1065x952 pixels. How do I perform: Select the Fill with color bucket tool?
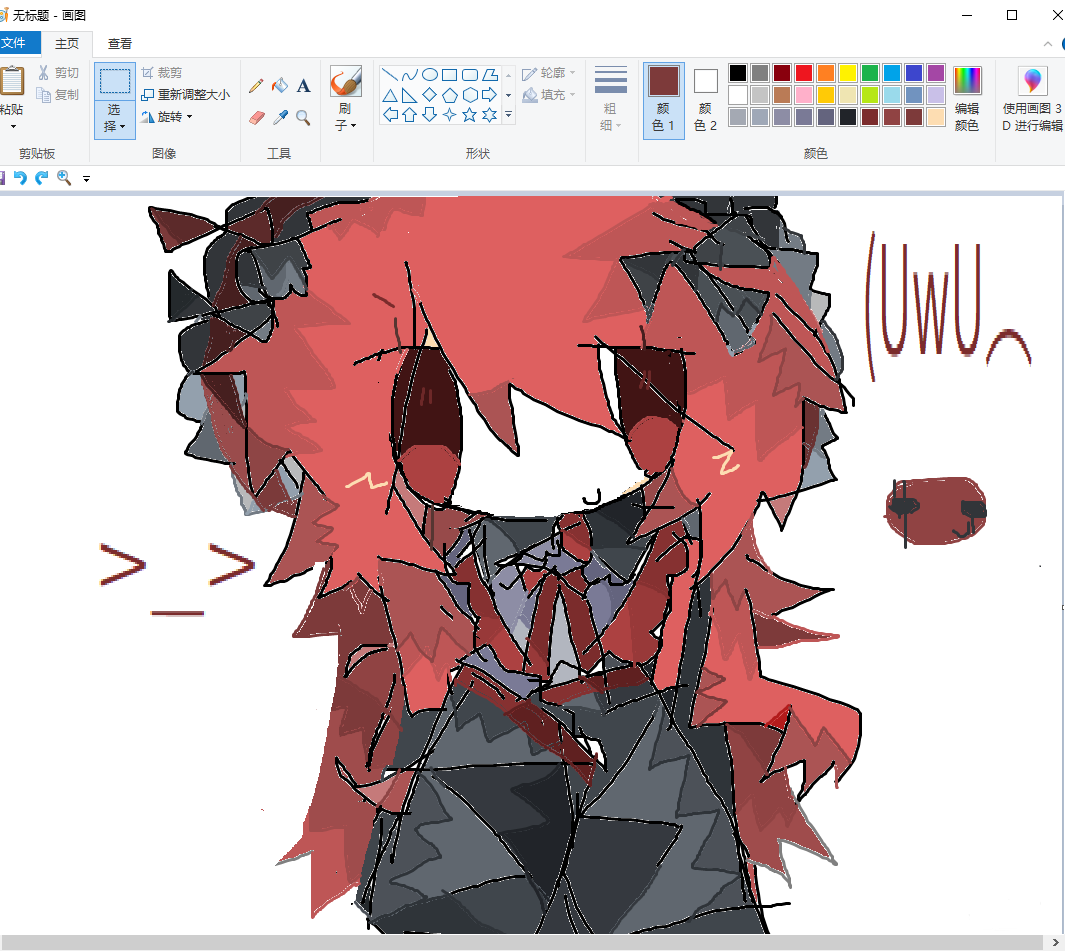280,86
